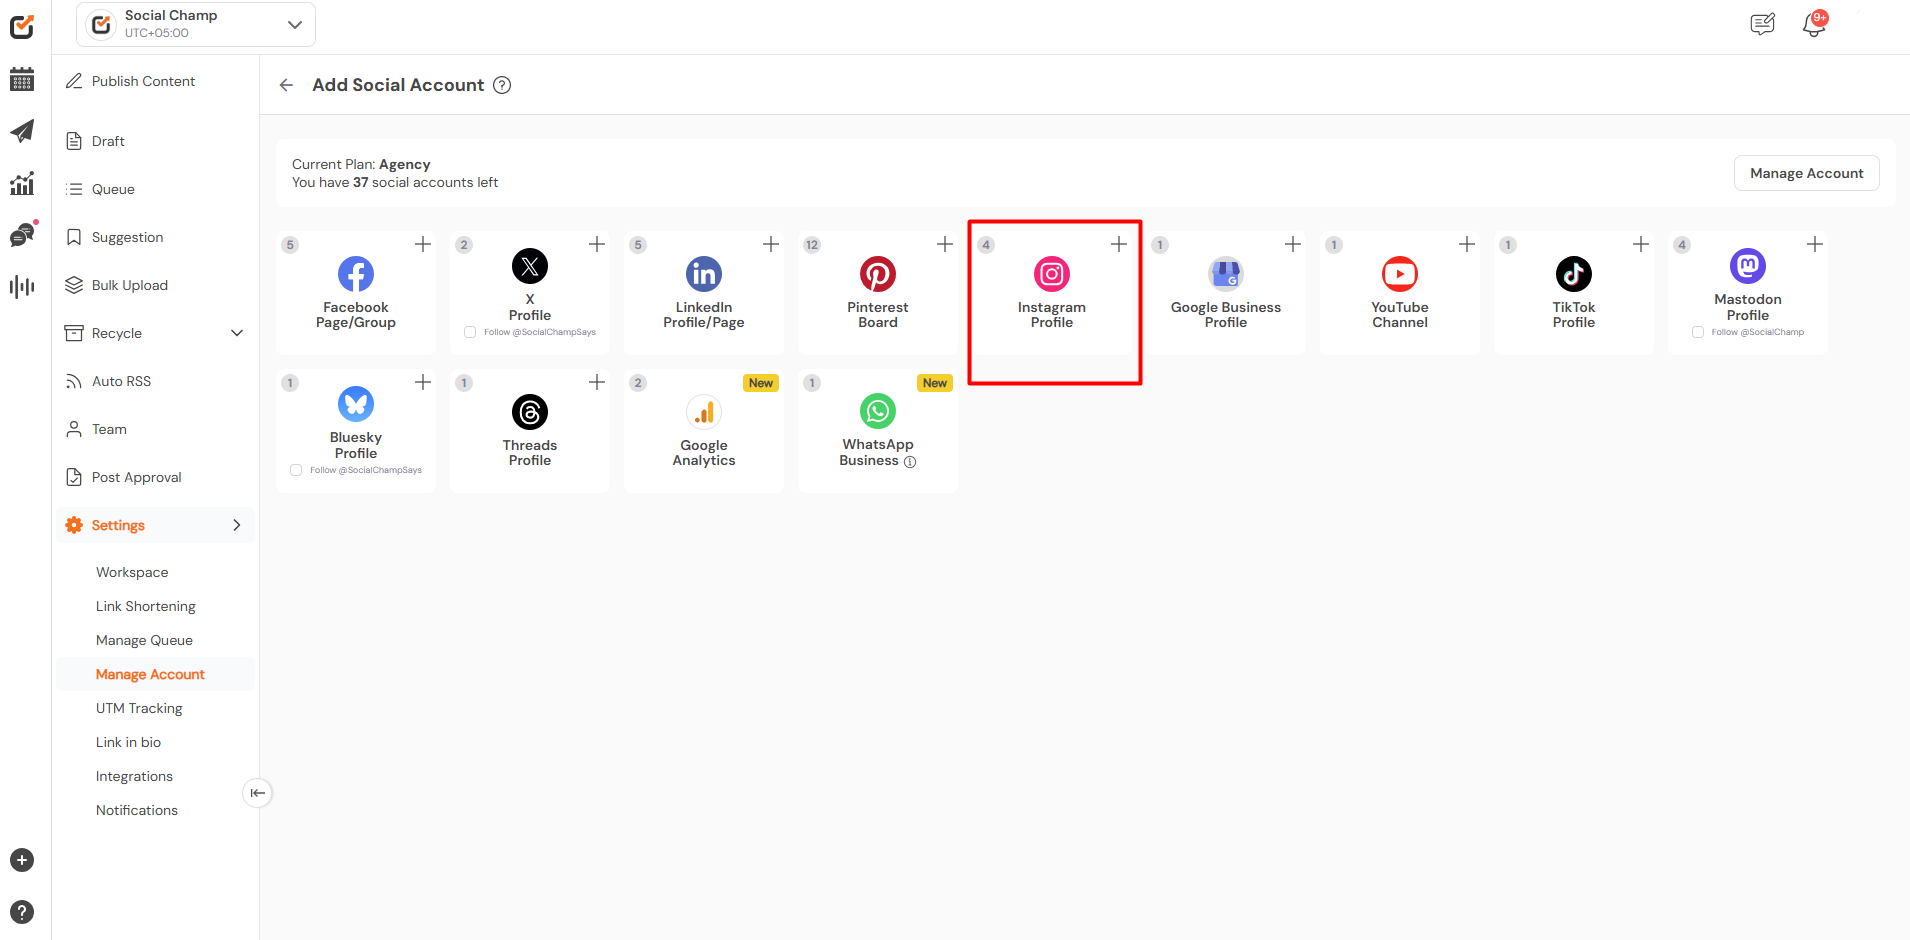Tick Follow @SocialChamp under Mastodon Profile

[x=1698, y=332]
